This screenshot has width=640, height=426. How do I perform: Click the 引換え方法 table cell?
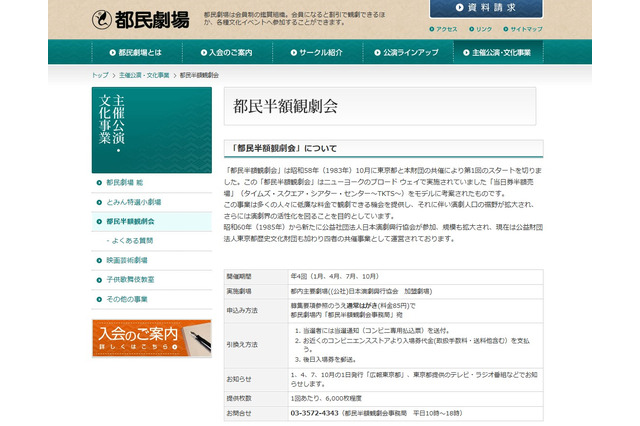(x=256, y=345)
